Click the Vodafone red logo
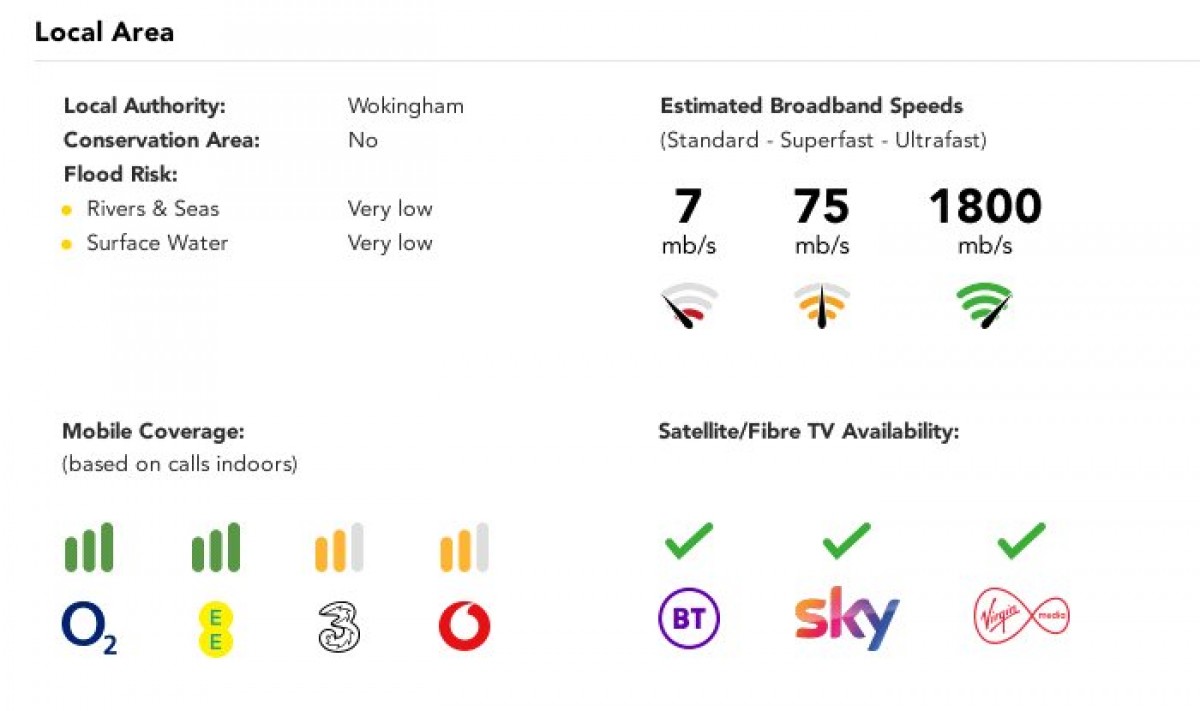The image size is (1200, 711). tap(464, 628)
